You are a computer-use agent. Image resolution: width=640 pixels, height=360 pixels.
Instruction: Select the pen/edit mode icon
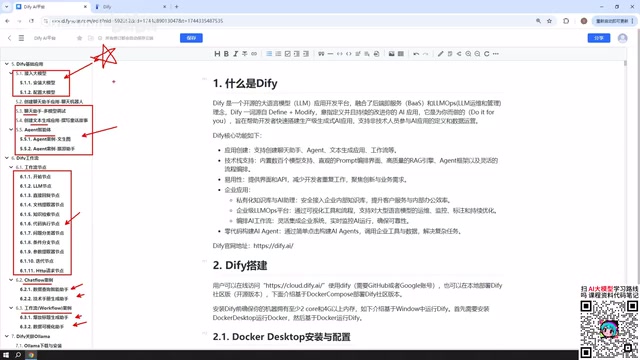[440, 54]
